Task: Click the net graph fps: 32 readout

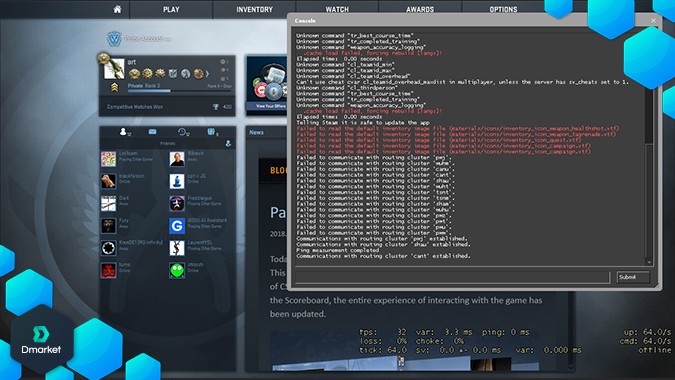Action: pyautogui.click(x=383, y=332)
